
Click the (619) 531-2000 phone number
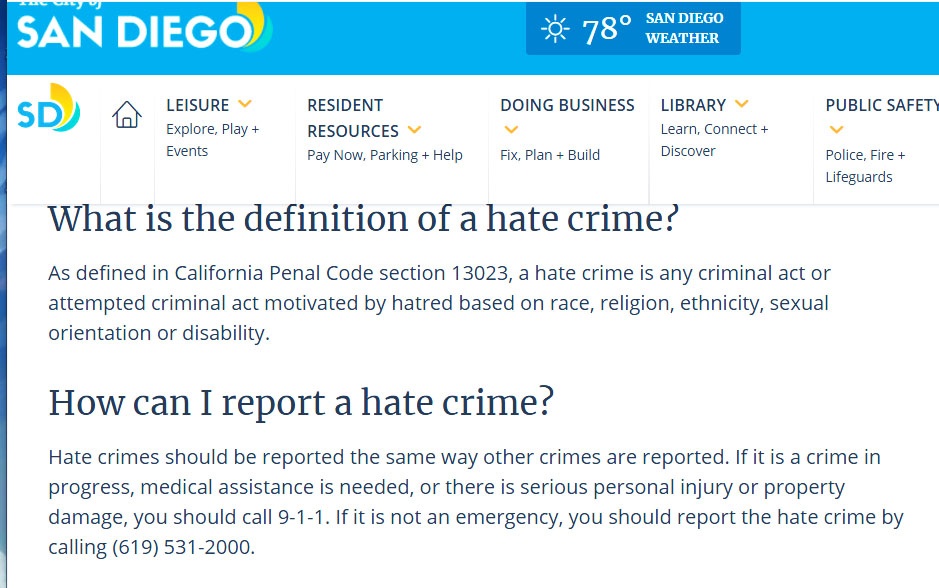pos(181,547)
